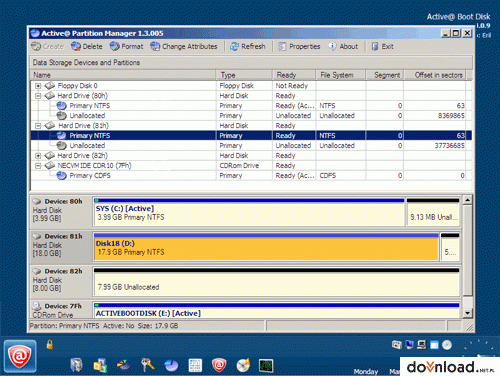Screen dimensions: 500x376
Task: Select the Hard Drive (82h) disk icon
Action: tap(50, 156)
